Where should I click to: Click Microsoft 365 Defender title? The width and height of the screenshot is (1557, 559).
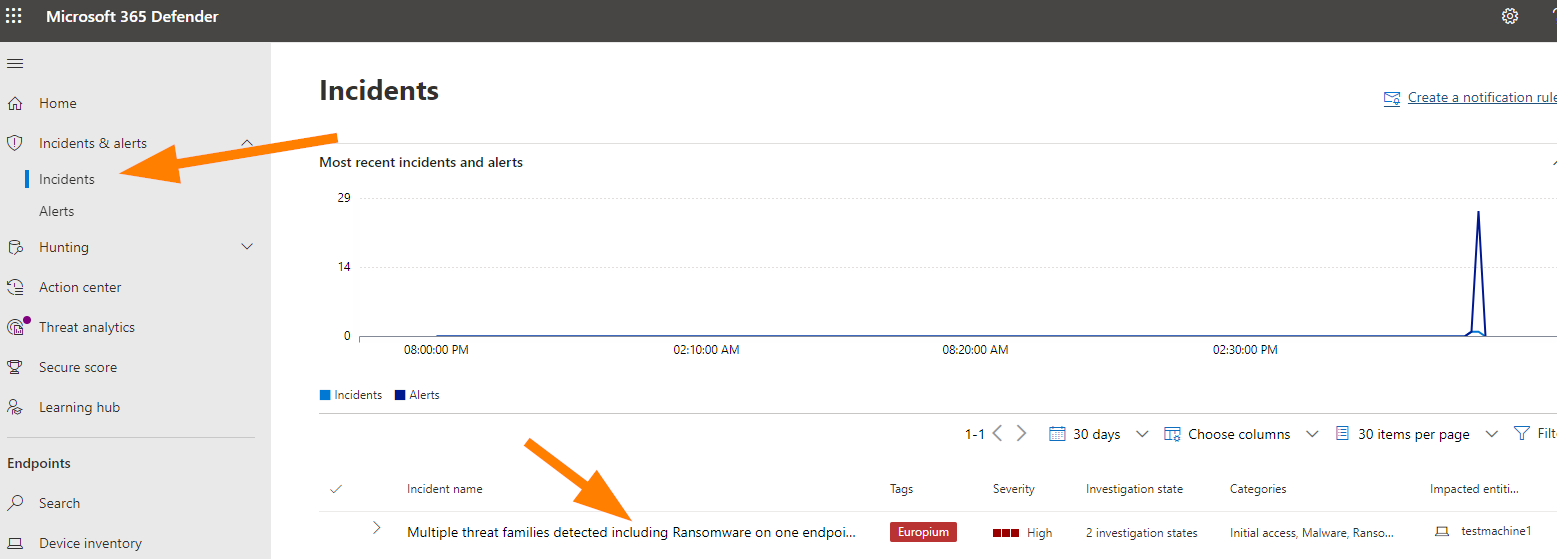tap(132, 16)
